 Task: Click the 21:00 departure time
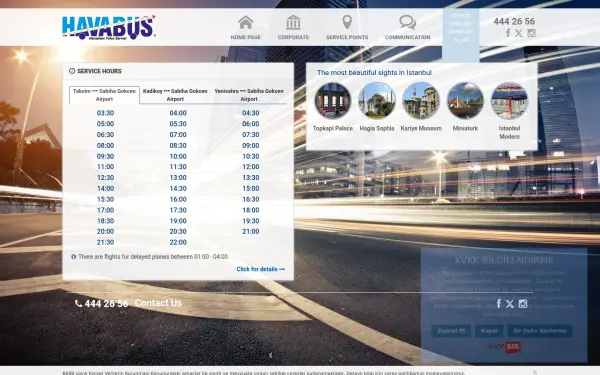point(251,232)
